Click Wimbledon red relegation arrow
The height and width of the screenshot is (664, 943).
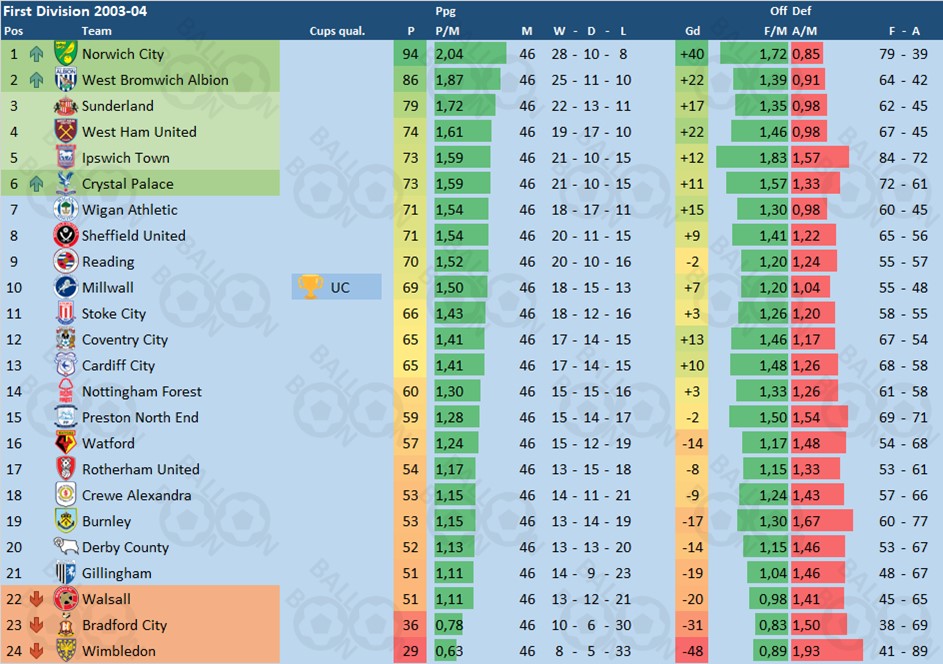pyautogui.click(x=36, y=651)
